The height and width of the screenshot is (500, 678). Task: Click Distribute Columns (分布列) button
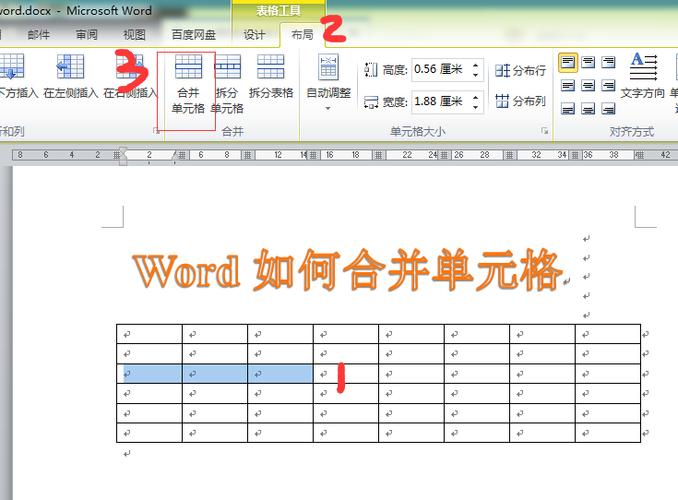[521, 101]
